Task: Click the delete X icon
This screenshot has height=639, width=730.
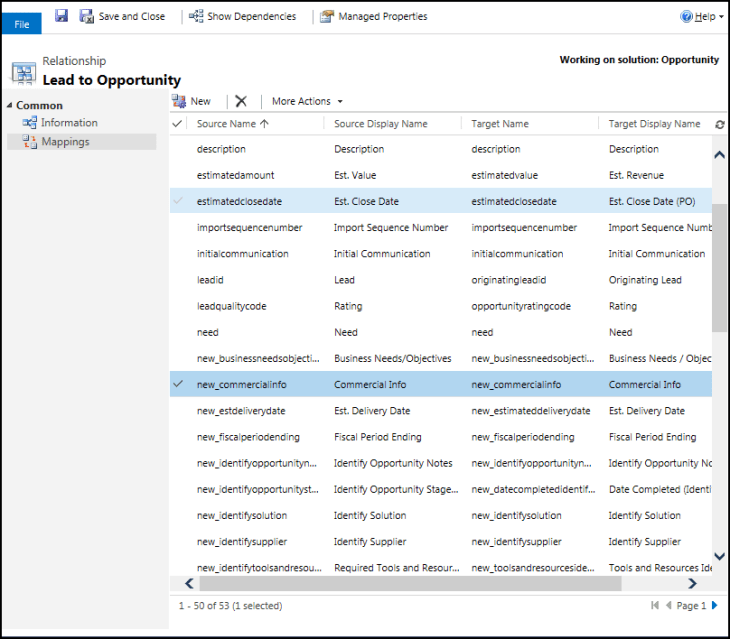Action: click(241, 101)
